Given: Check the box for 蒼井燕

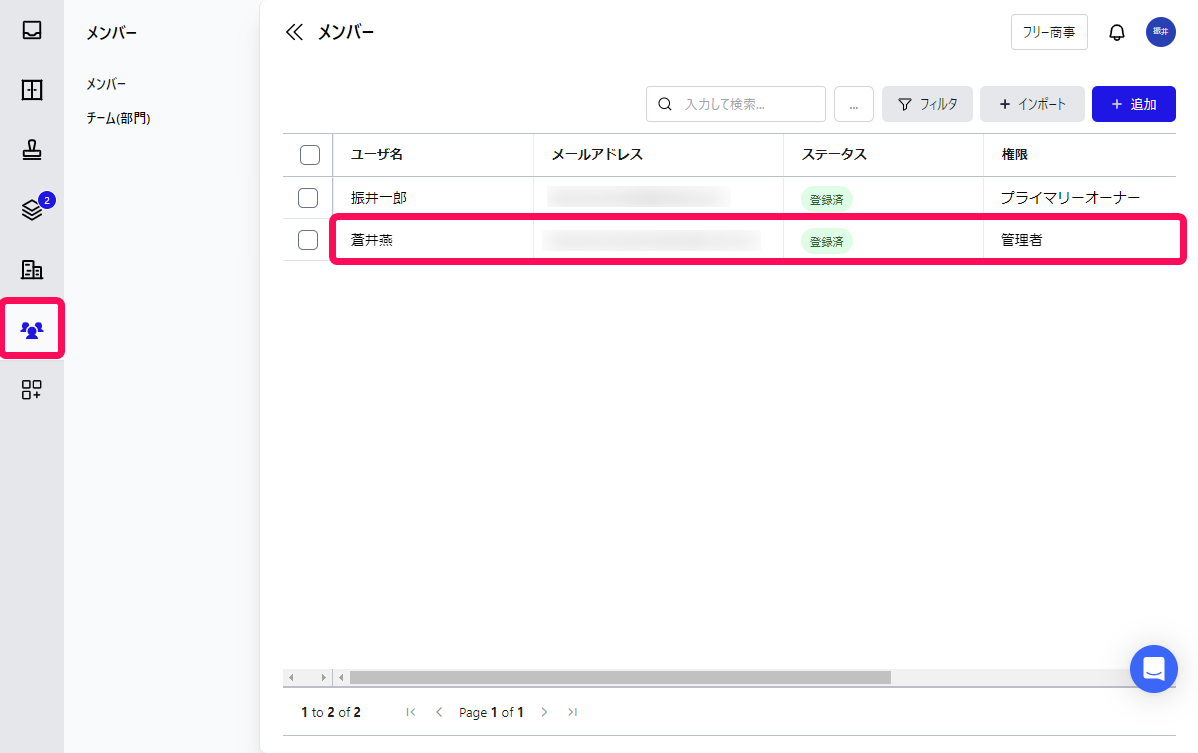Looking at the screenshot, I should [308, 240].
